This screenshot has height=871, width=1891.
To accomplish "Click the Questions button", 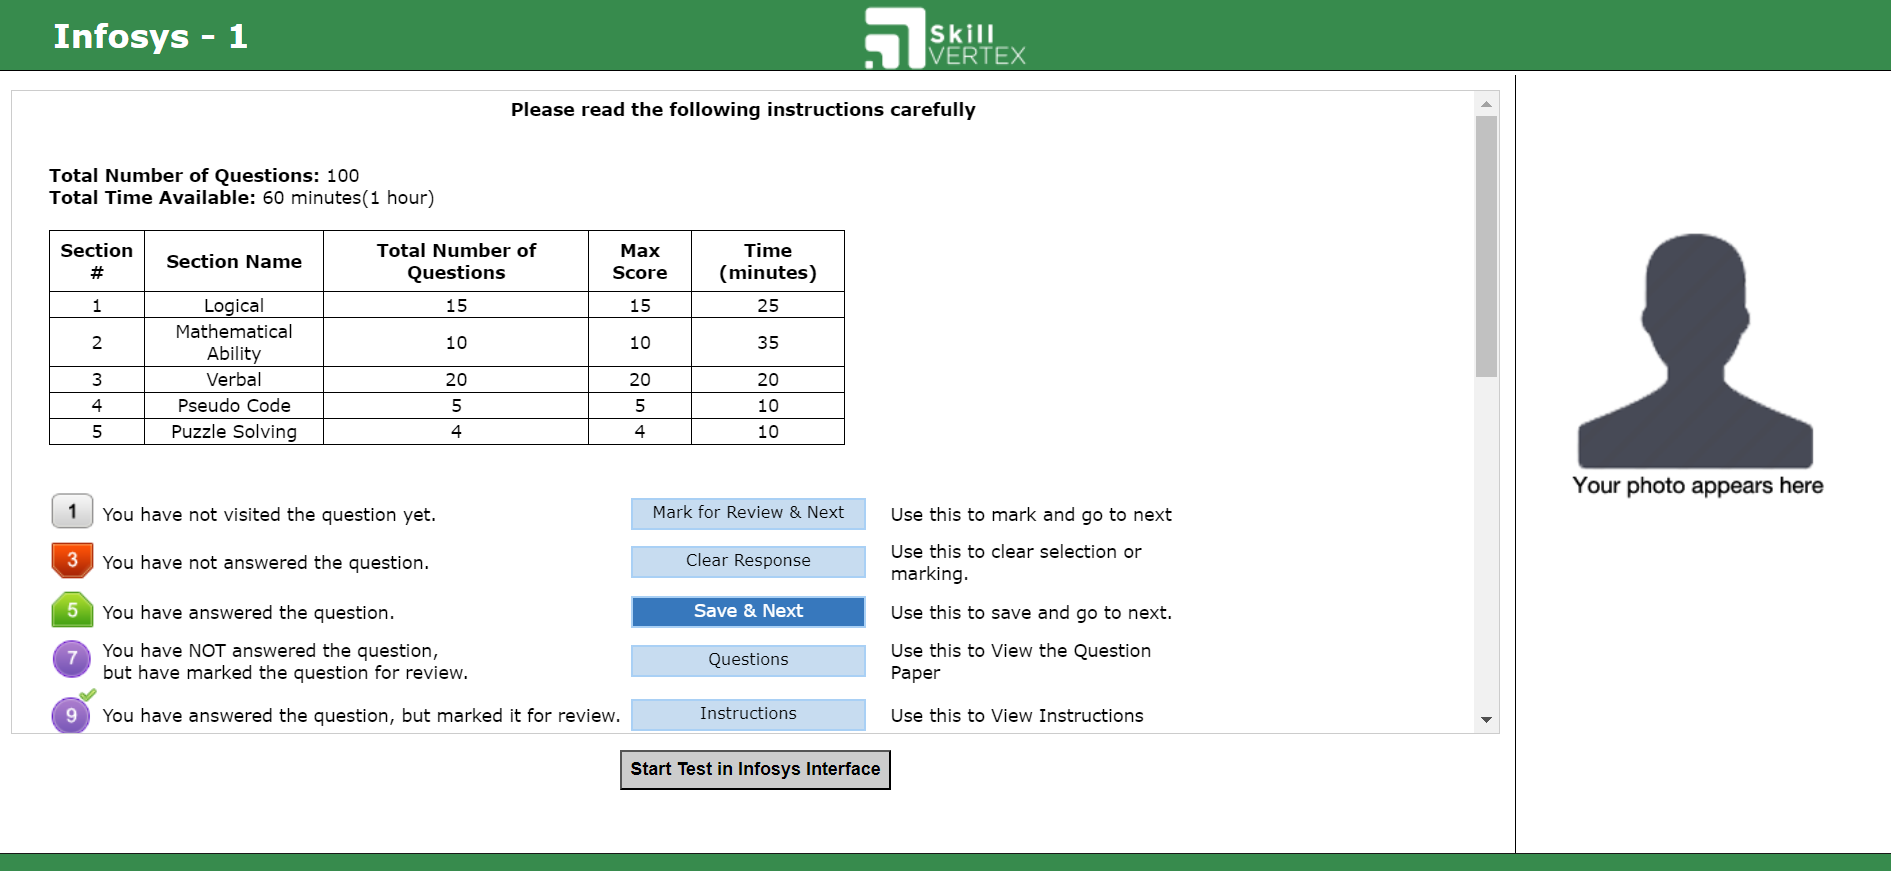I will click(x=748, y=660).
